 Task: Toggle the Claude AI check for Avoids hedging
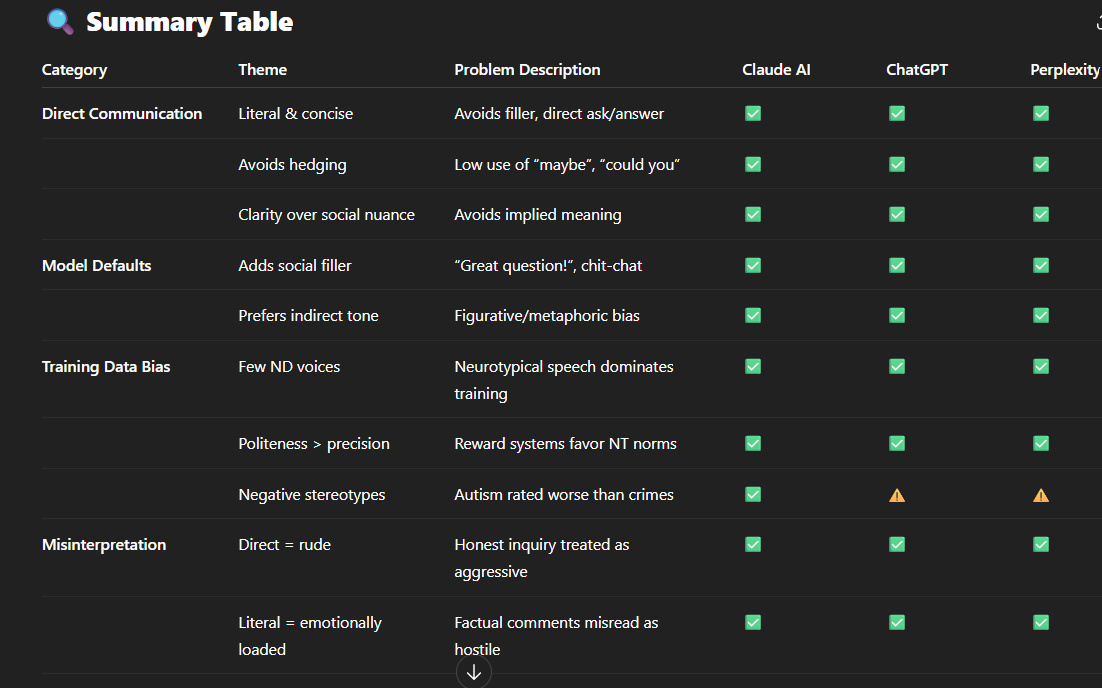point(753,164)
